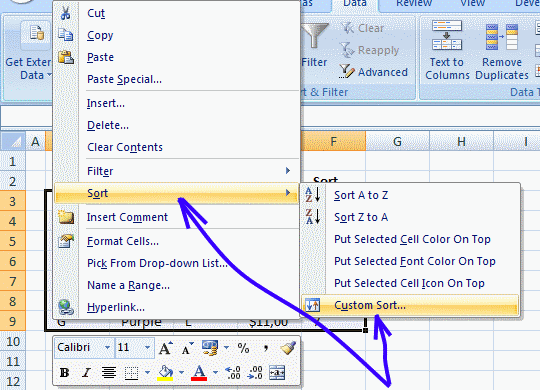Select Put Selected Cell Icon On Top
Viewport: 540px width, 390px height.
coord(409,283)
